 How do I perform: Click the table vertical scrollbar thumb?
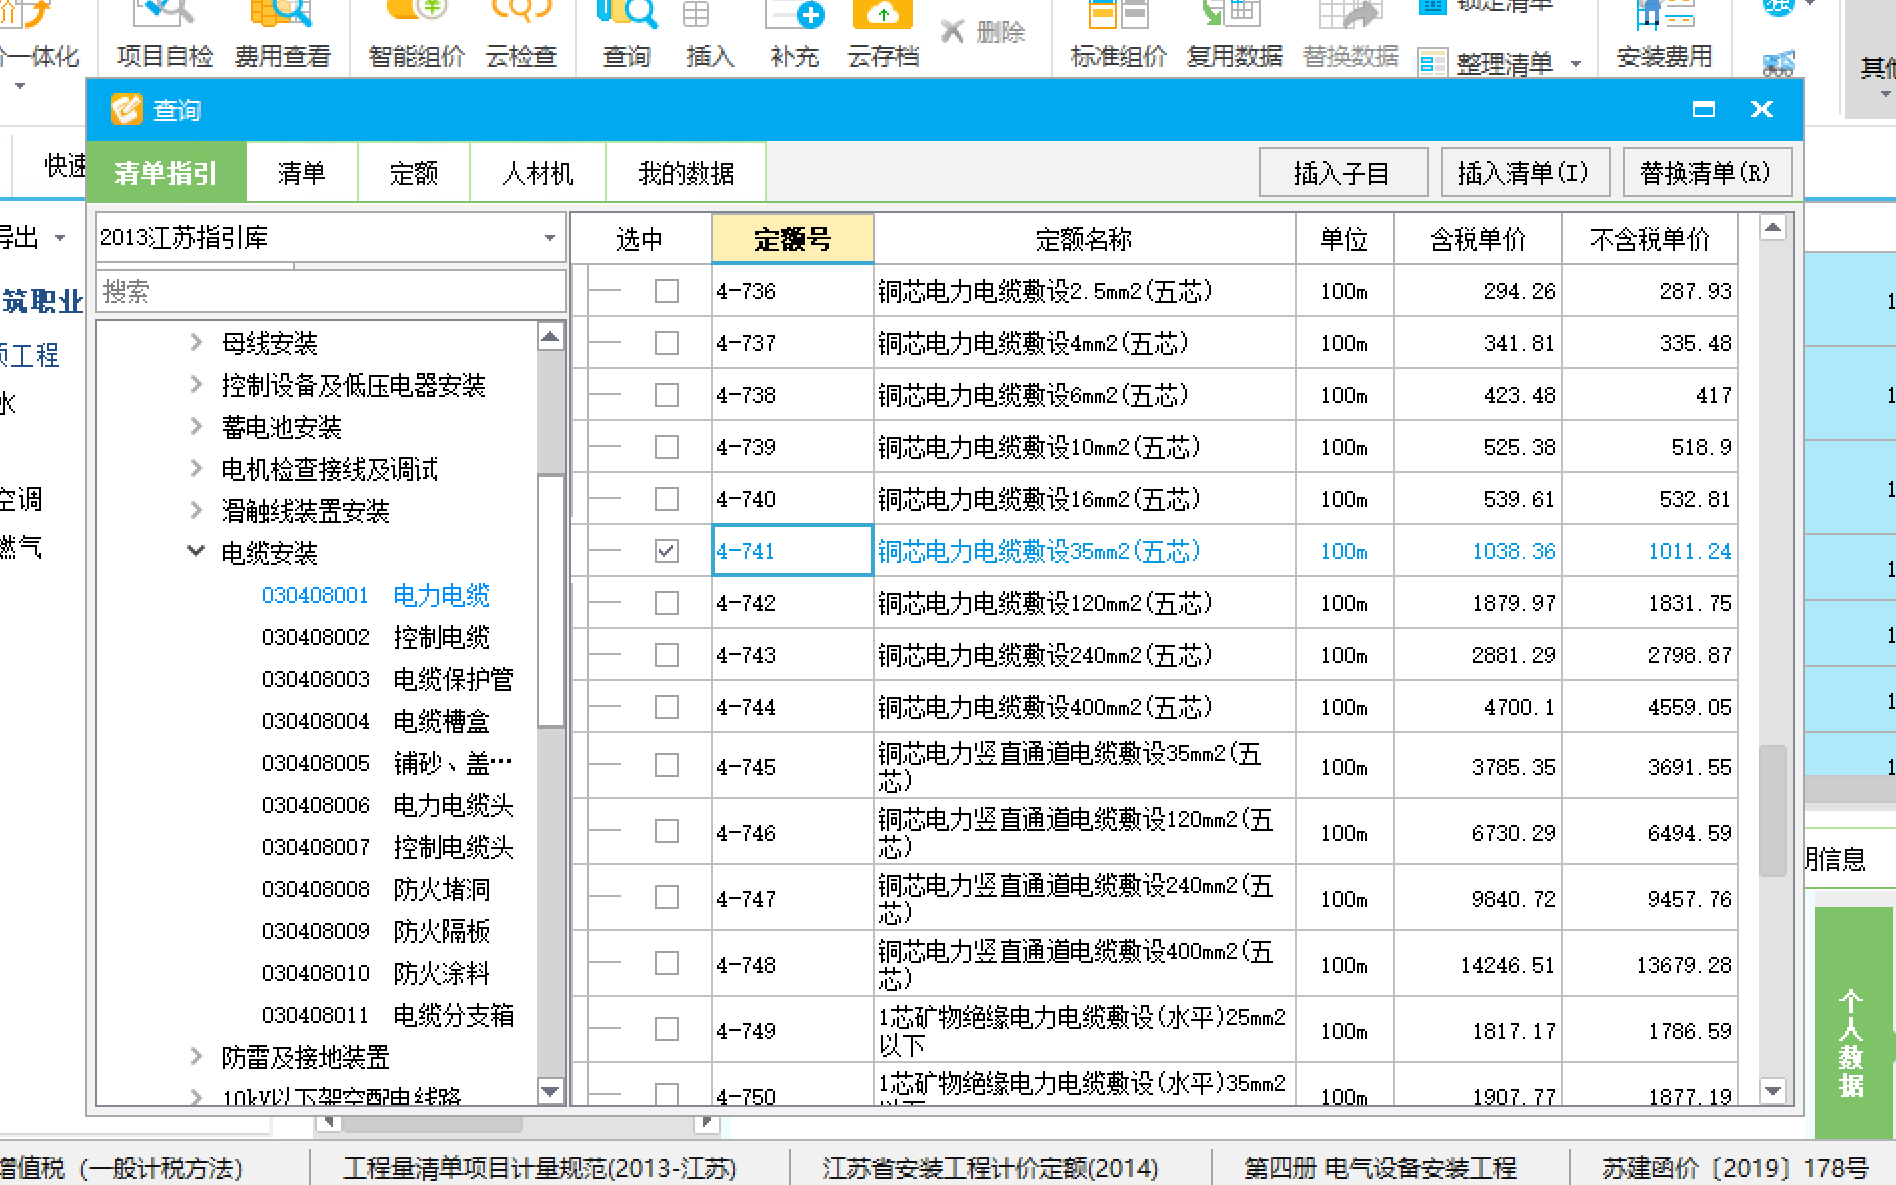pyautogui.click(x=1772, y=810)
